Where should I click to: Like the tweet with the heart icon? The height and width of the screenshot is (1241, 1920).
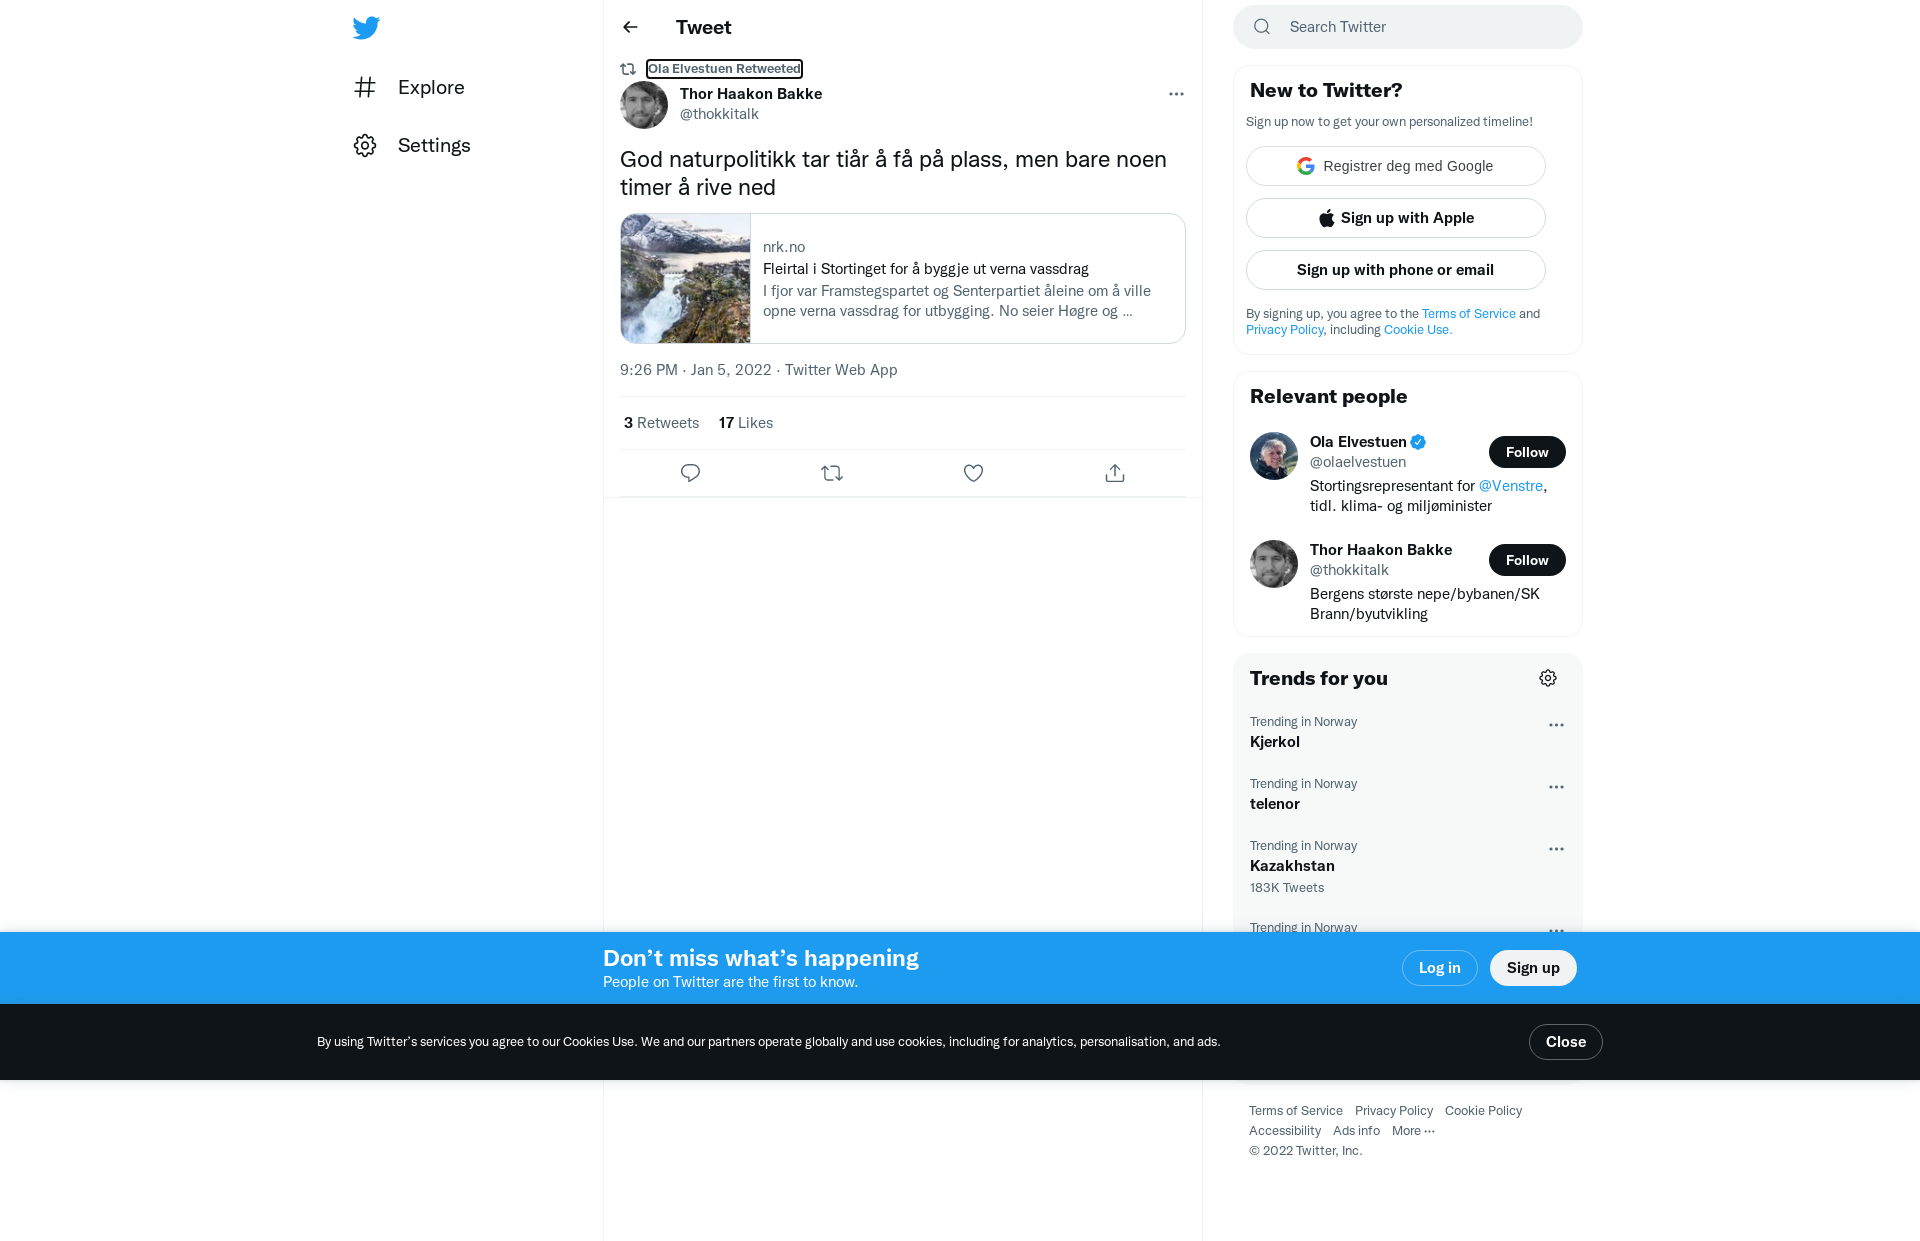tap(973, 473)
